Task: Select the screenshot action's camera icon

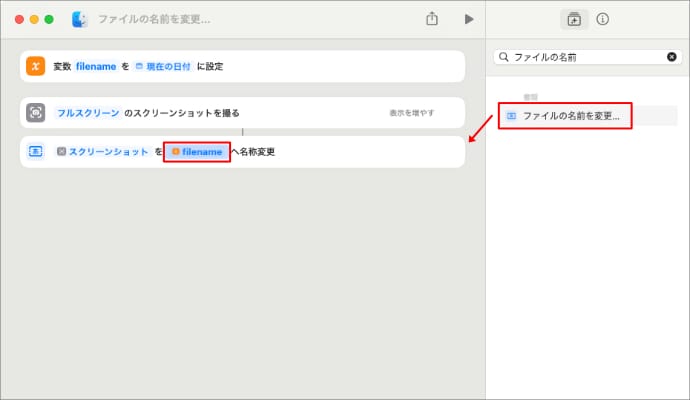Action: (x=35, y=113)
